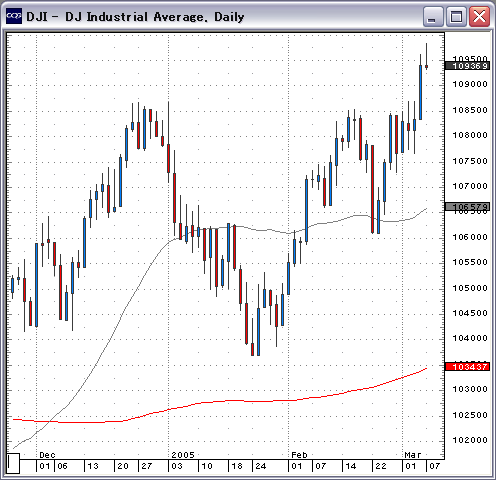Click the CQG application icon in title bar

(x=14, y=16)
